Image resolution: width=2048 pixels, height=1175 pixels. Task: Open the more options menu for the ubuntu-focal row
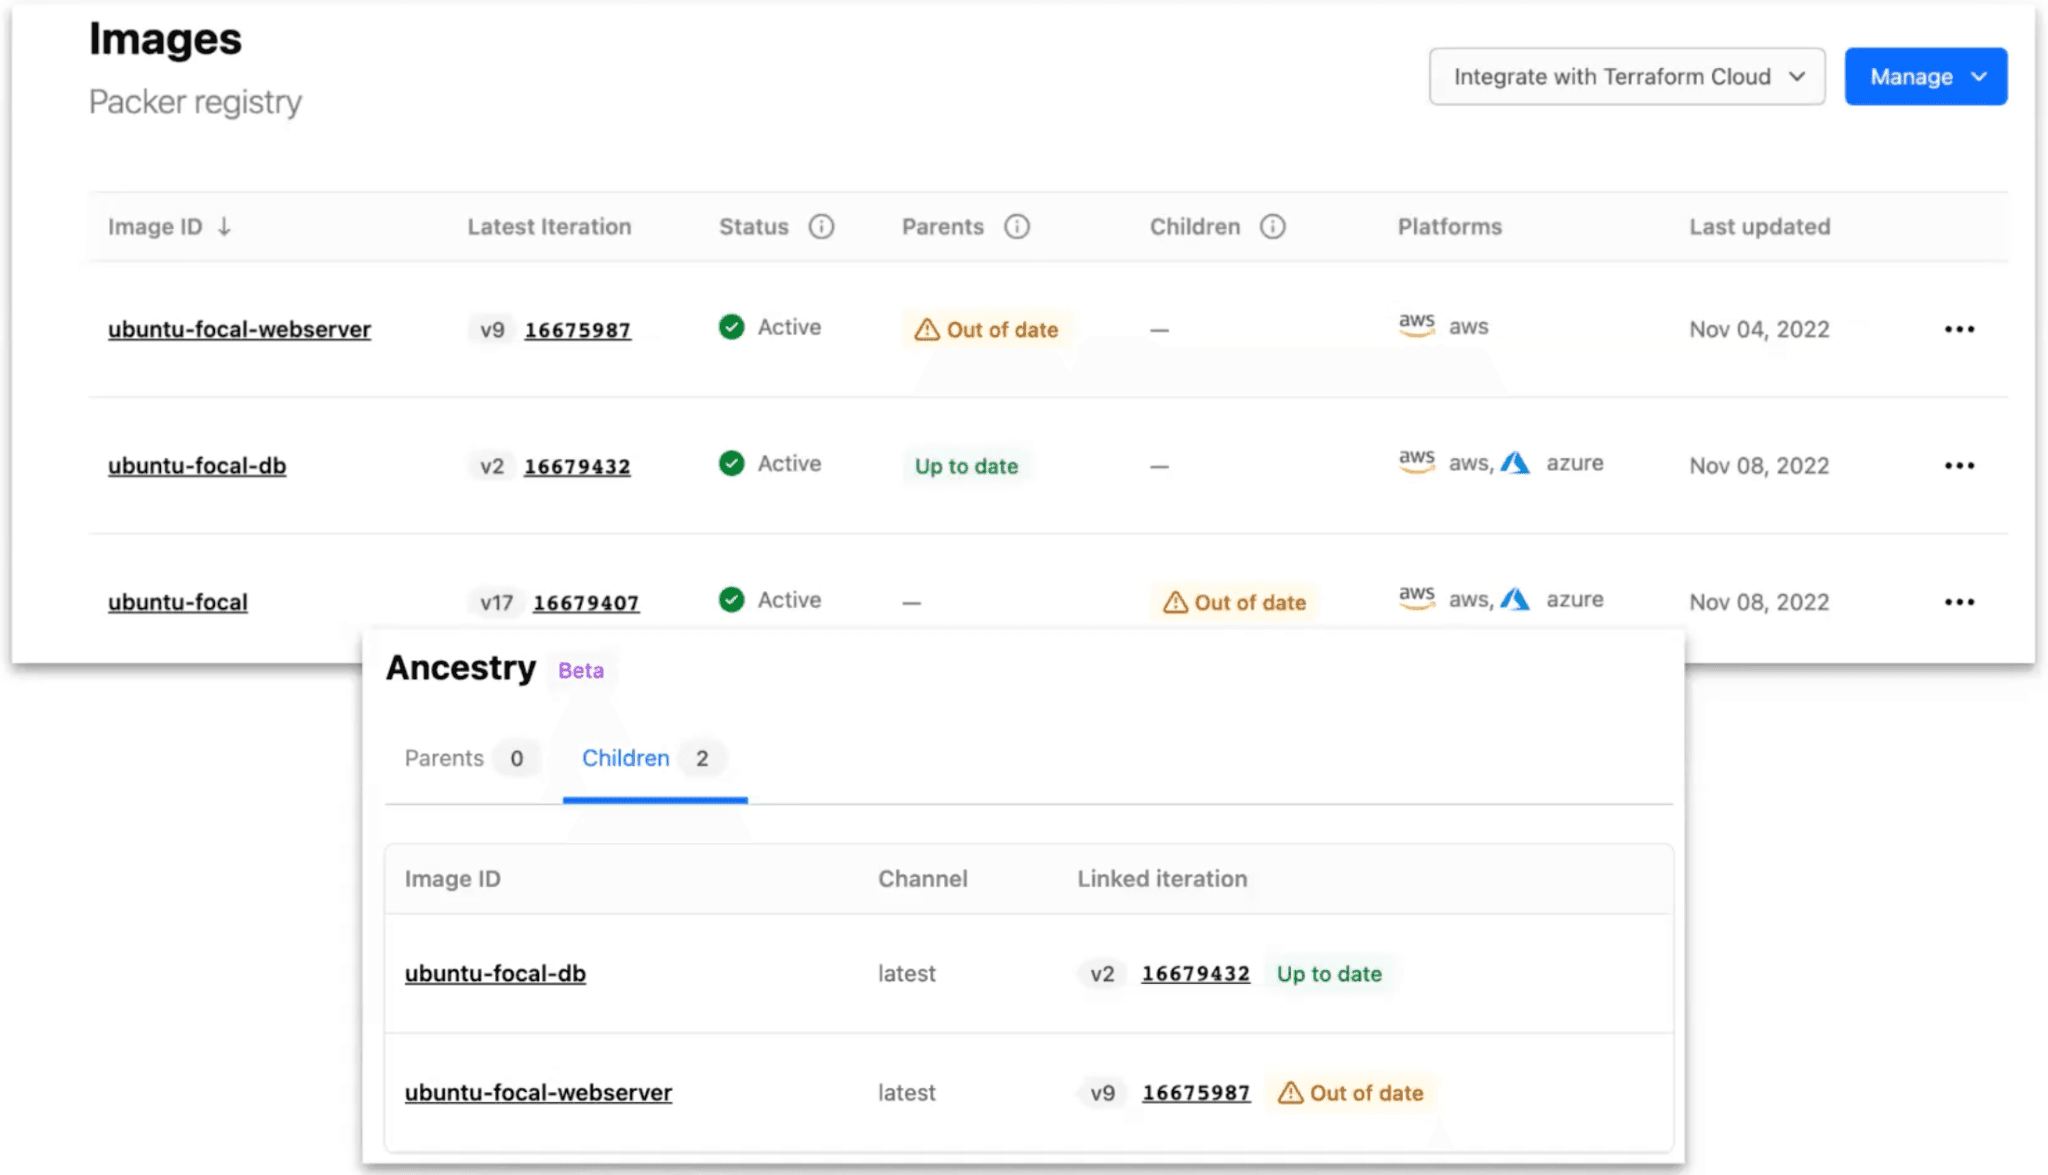(x=1959, y=602)
